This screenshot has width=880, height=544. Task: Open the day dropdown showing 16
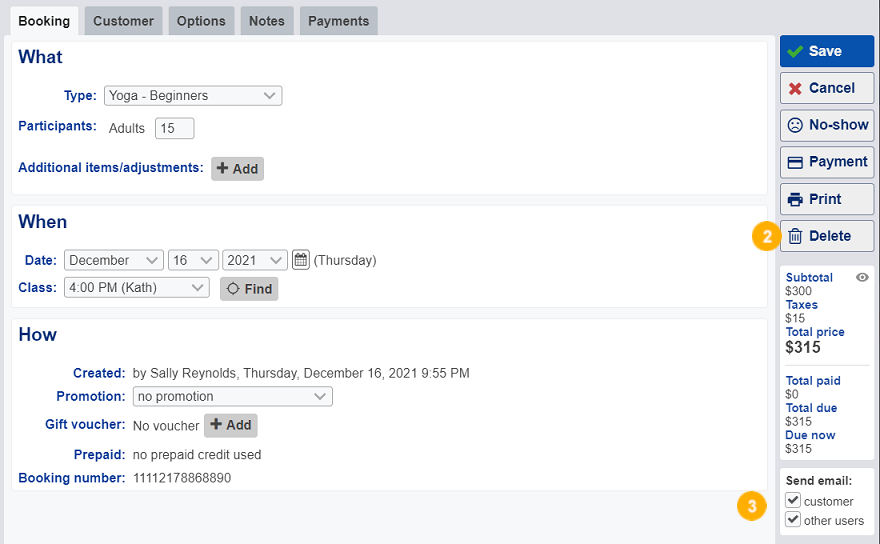coord(193,260)
